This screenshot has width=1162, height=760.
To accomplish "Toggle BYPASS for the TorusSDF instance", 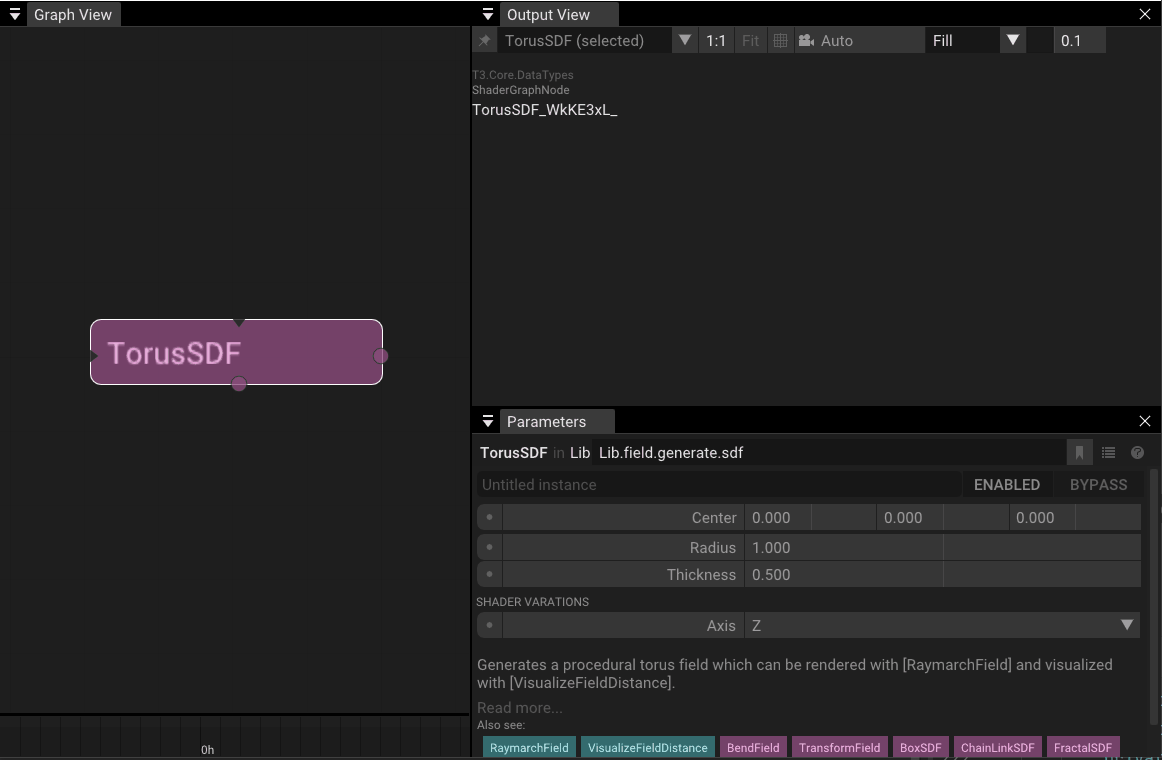I will point(1098,485).
